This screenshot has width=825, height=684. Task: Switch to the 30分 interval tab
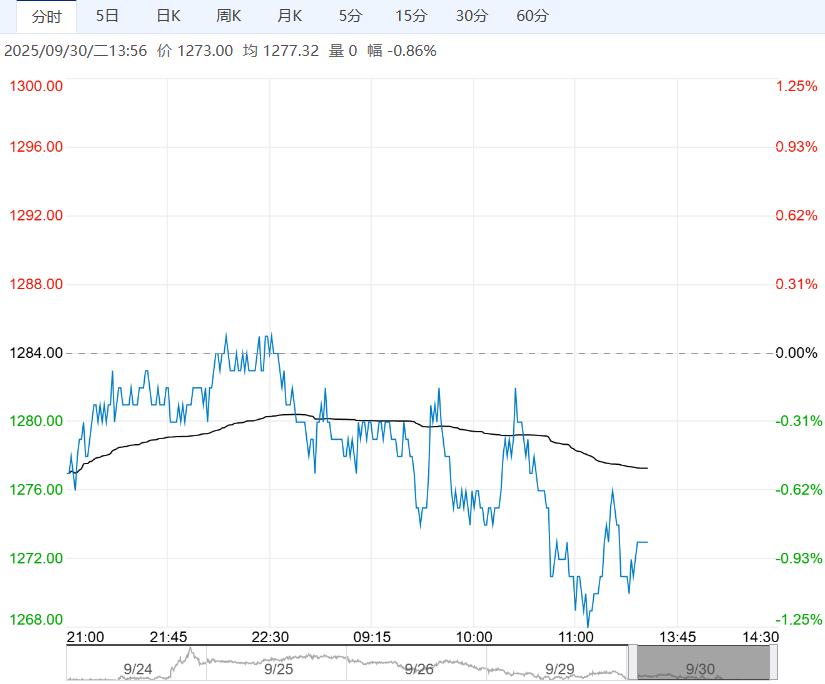(x=471, y=16)
